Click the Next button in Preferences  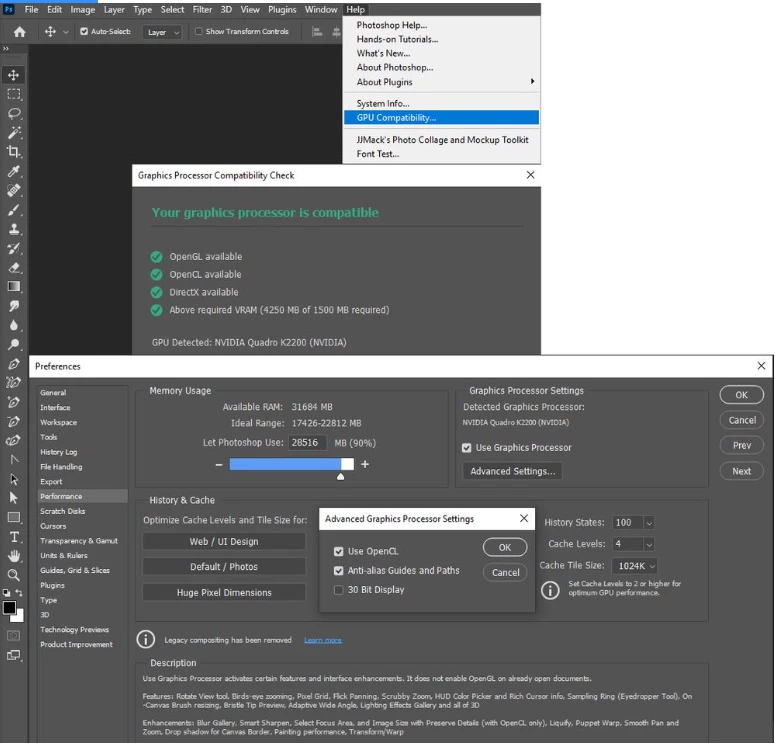(741, 472)
